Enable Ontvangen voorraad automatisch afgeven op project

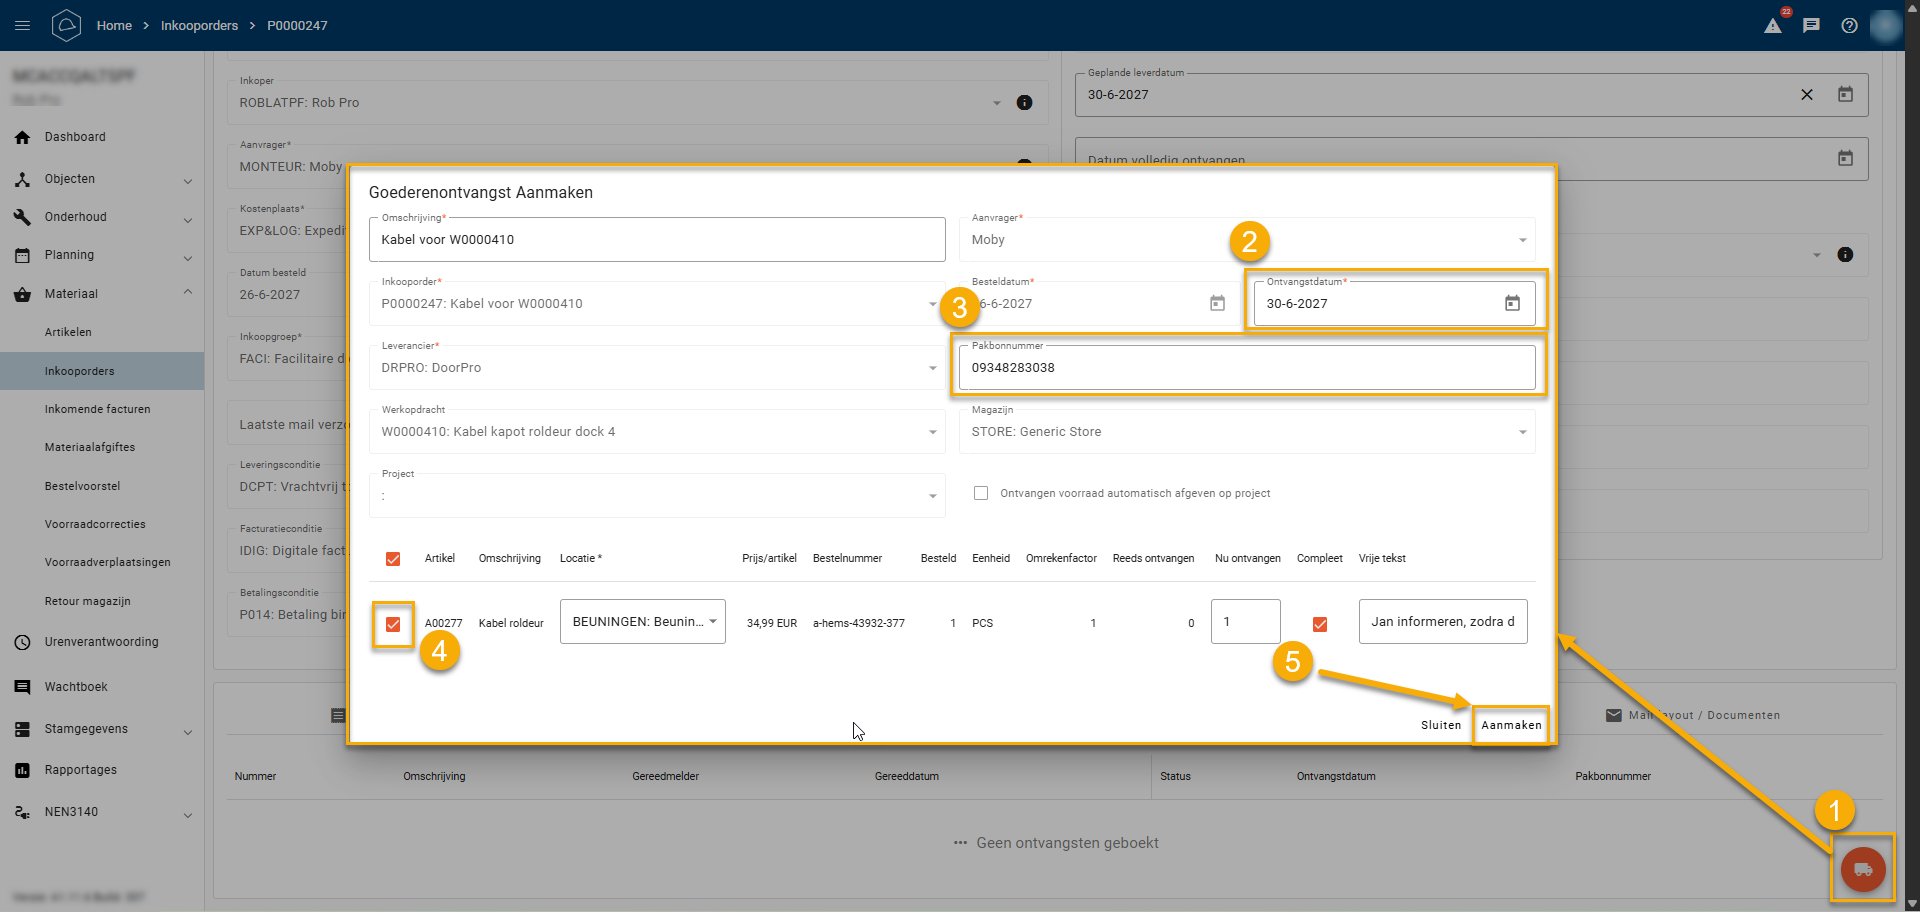pos(981,493)
